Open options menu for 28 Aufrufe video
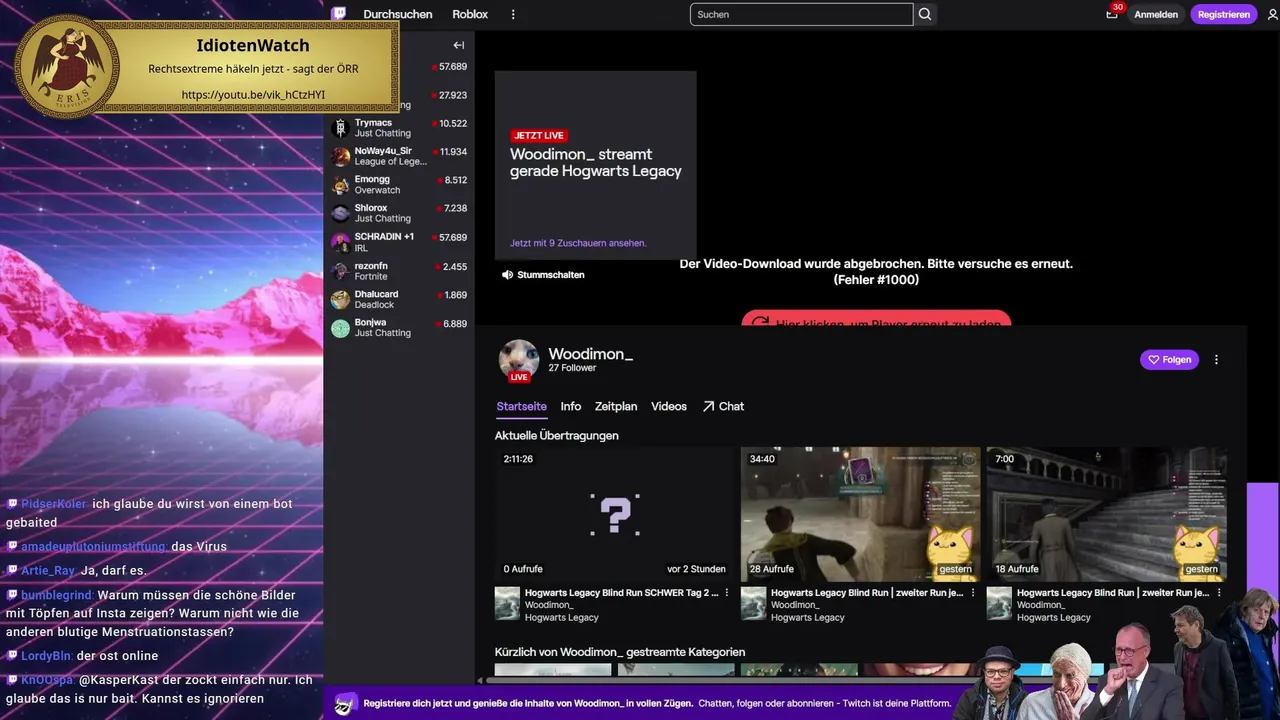 973,592
